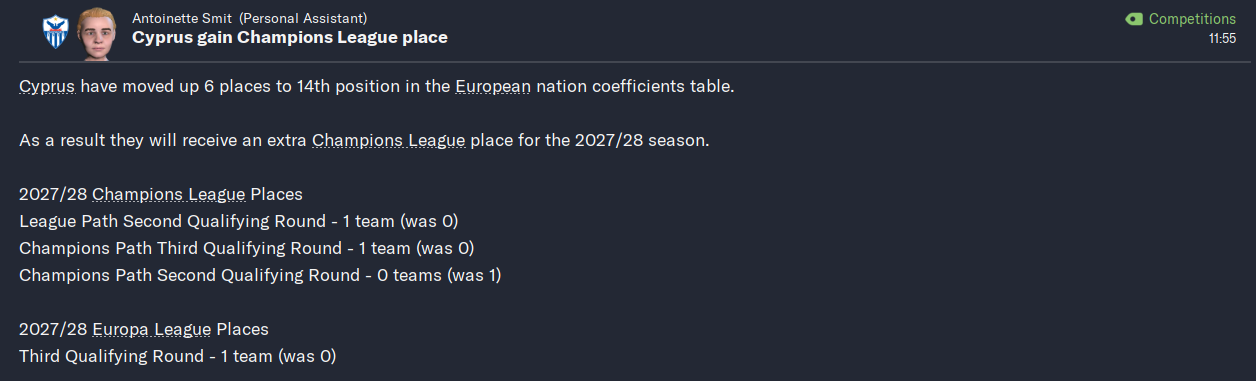Viewport: 1256px width, 381px height.
Task: Click Champions Path Second Qualifying Round line
Action: point(260,275)
